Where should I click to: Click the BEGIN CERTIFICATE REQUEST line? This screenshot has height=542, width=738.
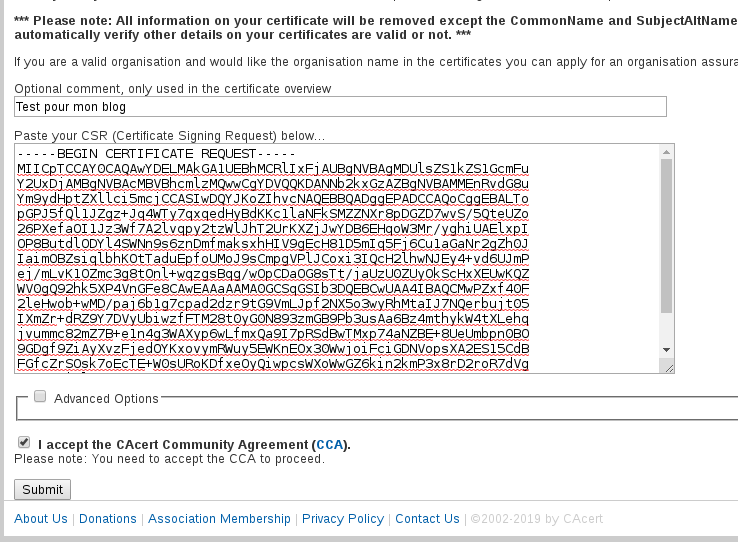pos(156,154)
